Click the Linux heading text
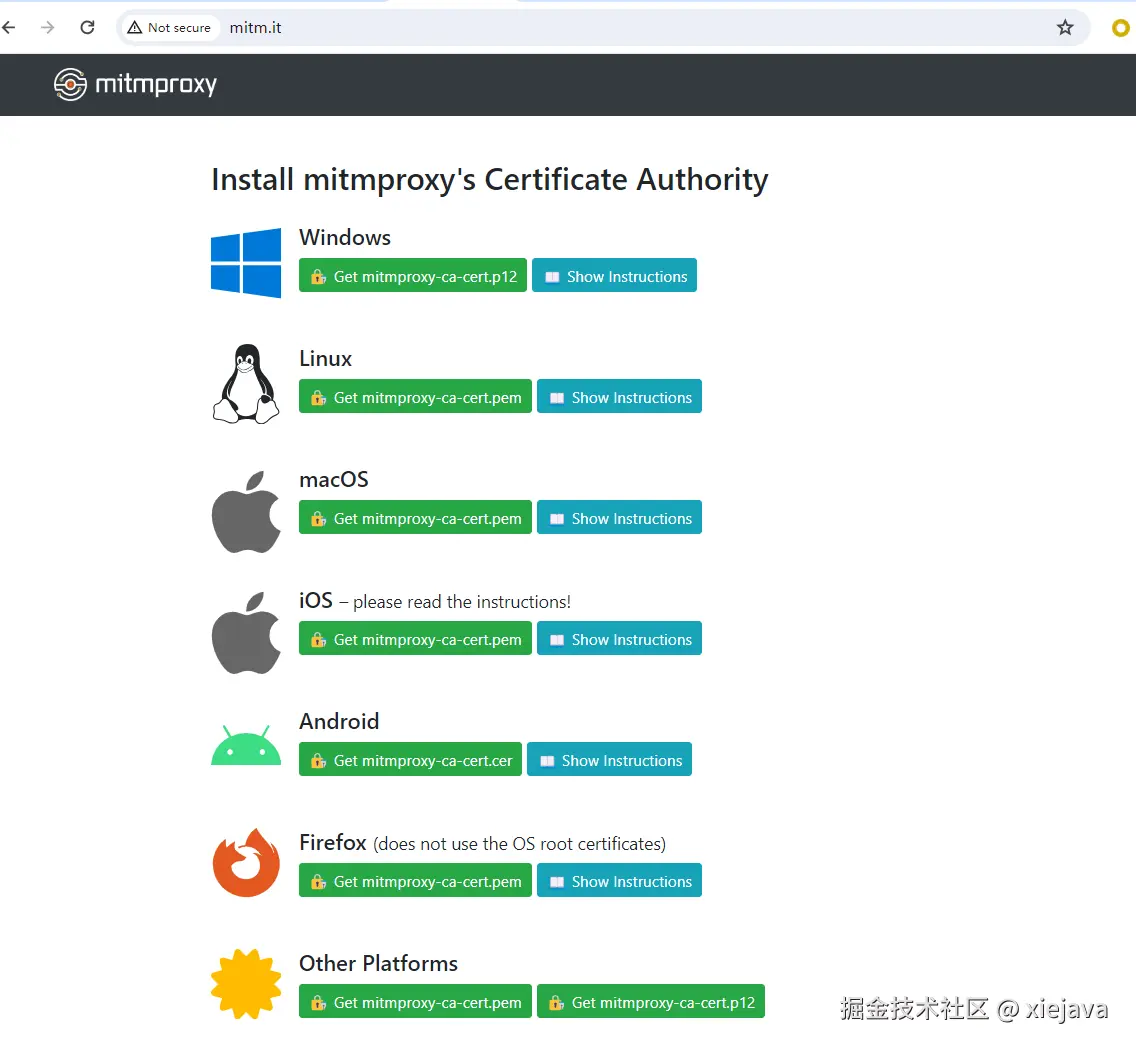The width and height of the screenshot is (1136, 1051). [x=325, y=359]
